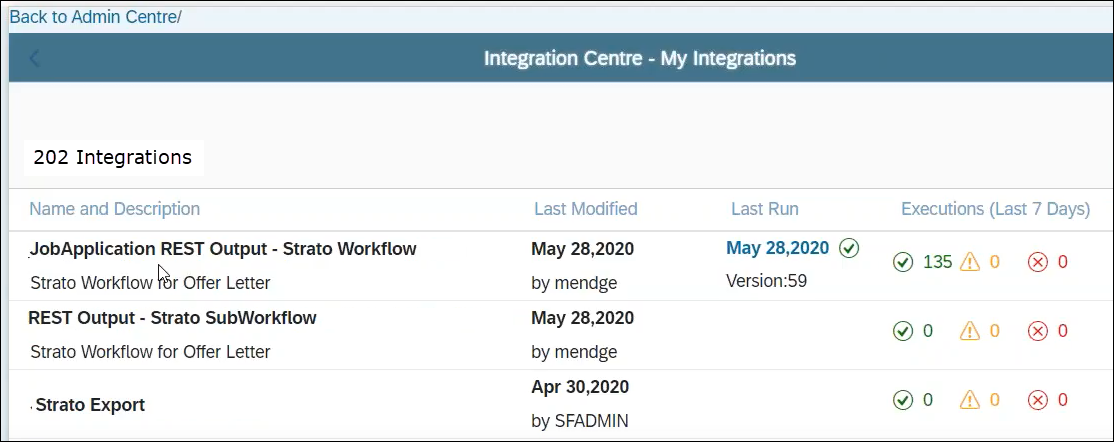Open JobApplication REST Output - Strato Workflow integration
Screen dimensions: 1114x442
[223, 249]
